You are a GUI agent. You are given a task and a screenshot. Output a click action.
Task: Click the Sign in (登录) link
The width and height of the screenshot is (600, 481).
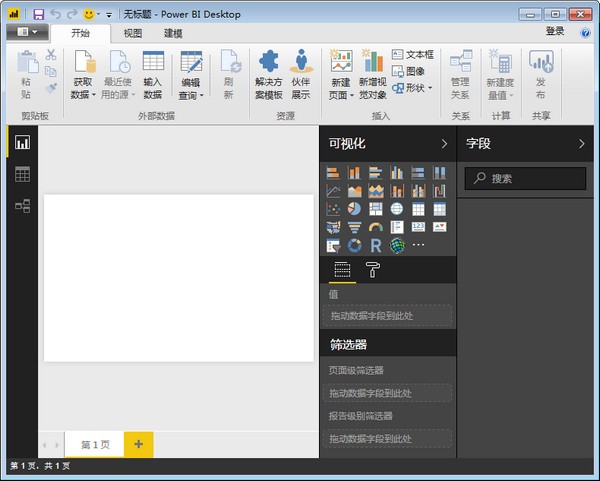coord(555,32)
